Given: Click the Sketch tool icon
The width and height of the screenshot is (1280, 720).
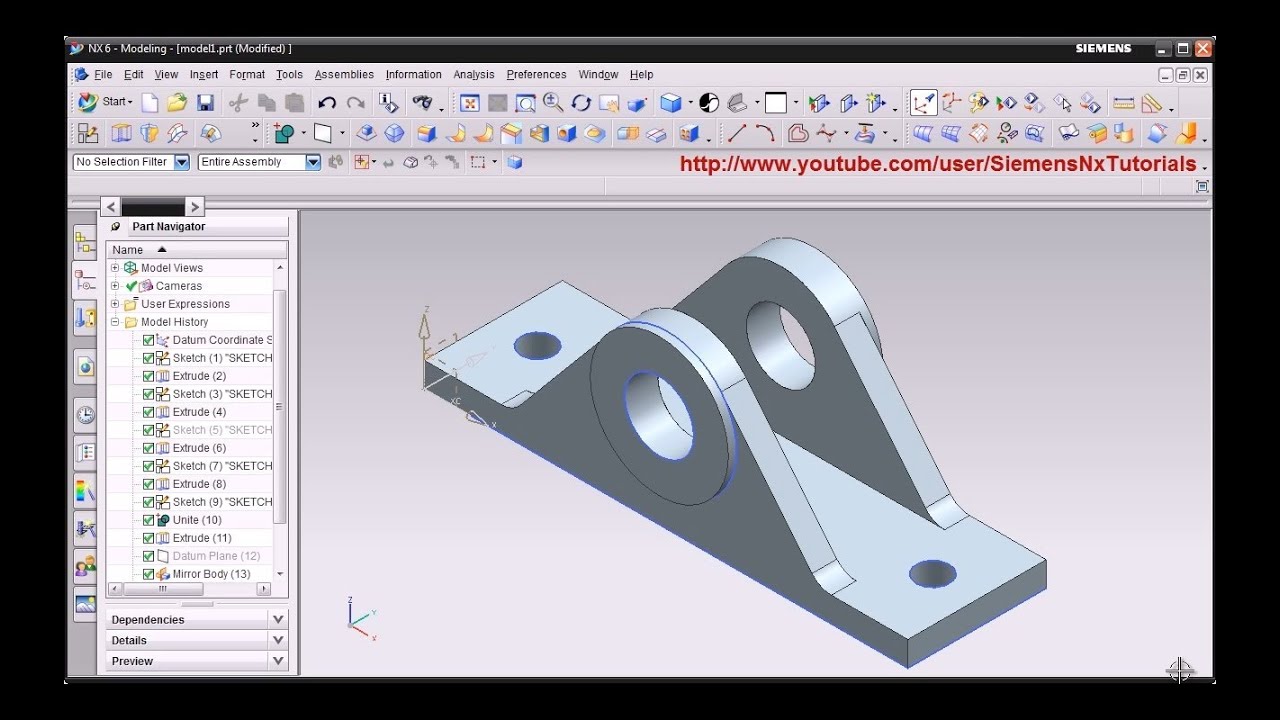Looking at the screenshot, I should tap(88, 133).
